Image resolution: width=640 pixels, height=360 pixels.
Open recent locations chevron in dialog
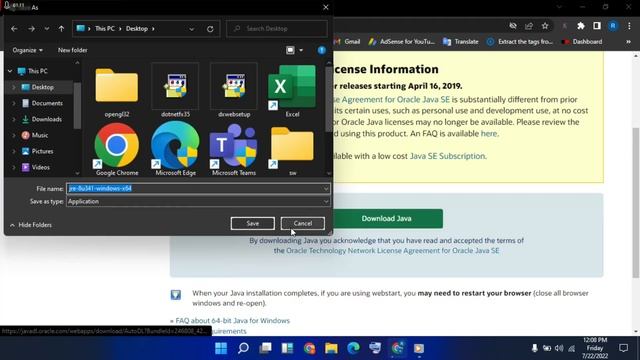47,29
